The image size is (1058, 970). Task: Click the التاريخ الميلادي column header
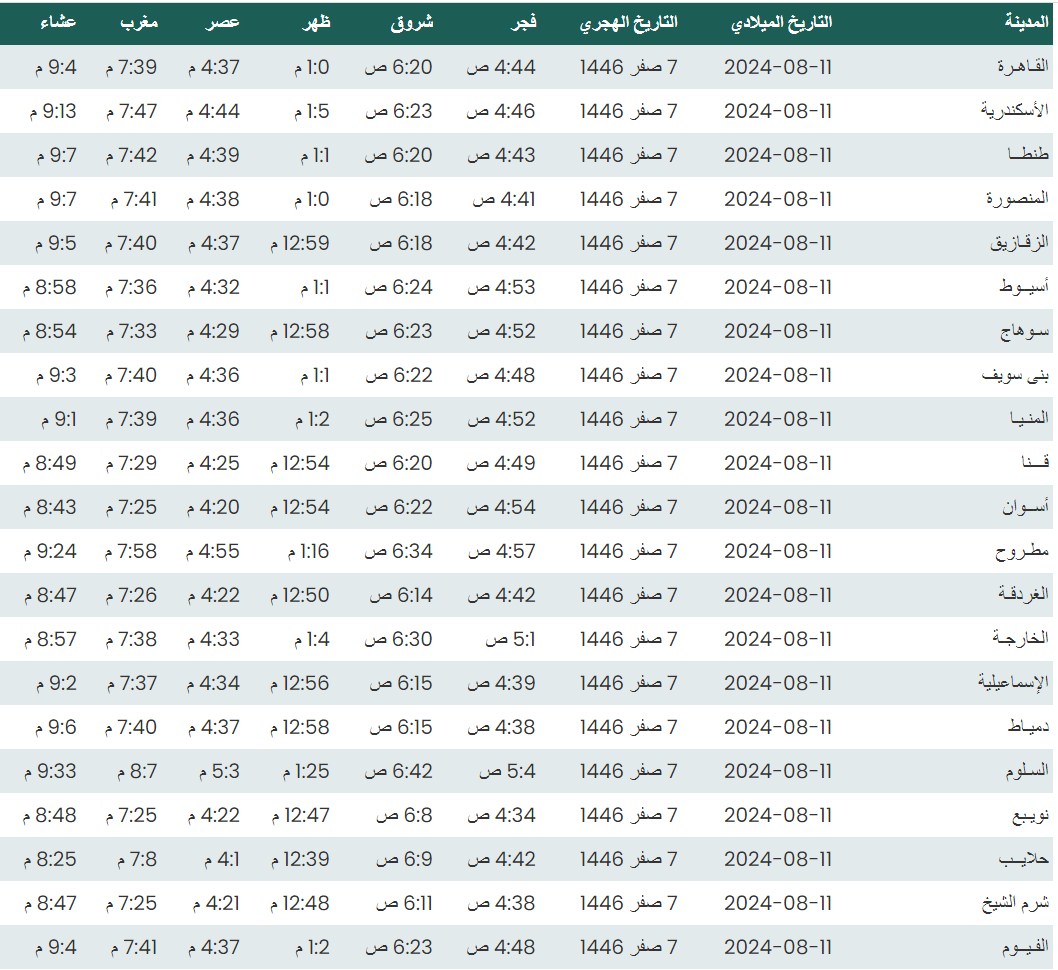point(782,23)
